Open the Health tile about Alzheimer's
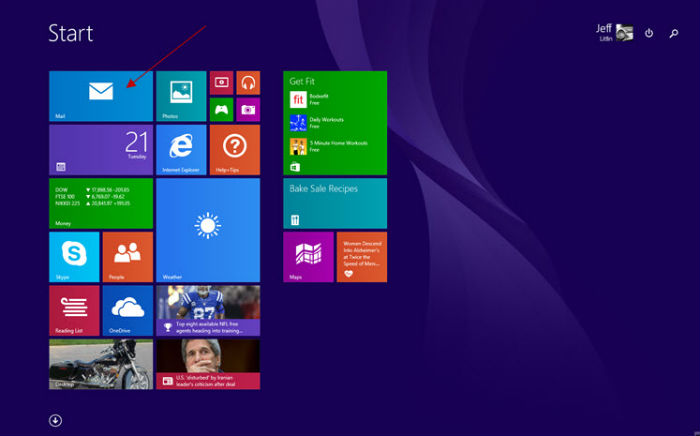This screenshot has height=436, width=700. [x=362, y=257]
